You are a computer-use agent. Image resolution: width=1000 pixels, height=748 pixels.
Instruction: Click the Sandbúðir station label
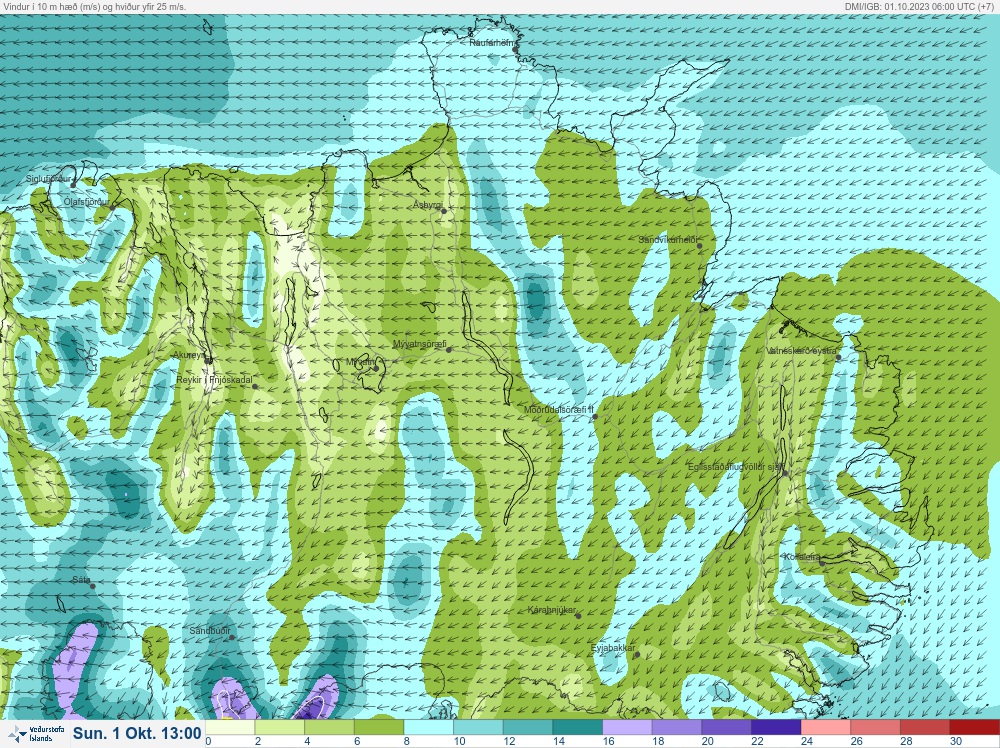point(210,631)
